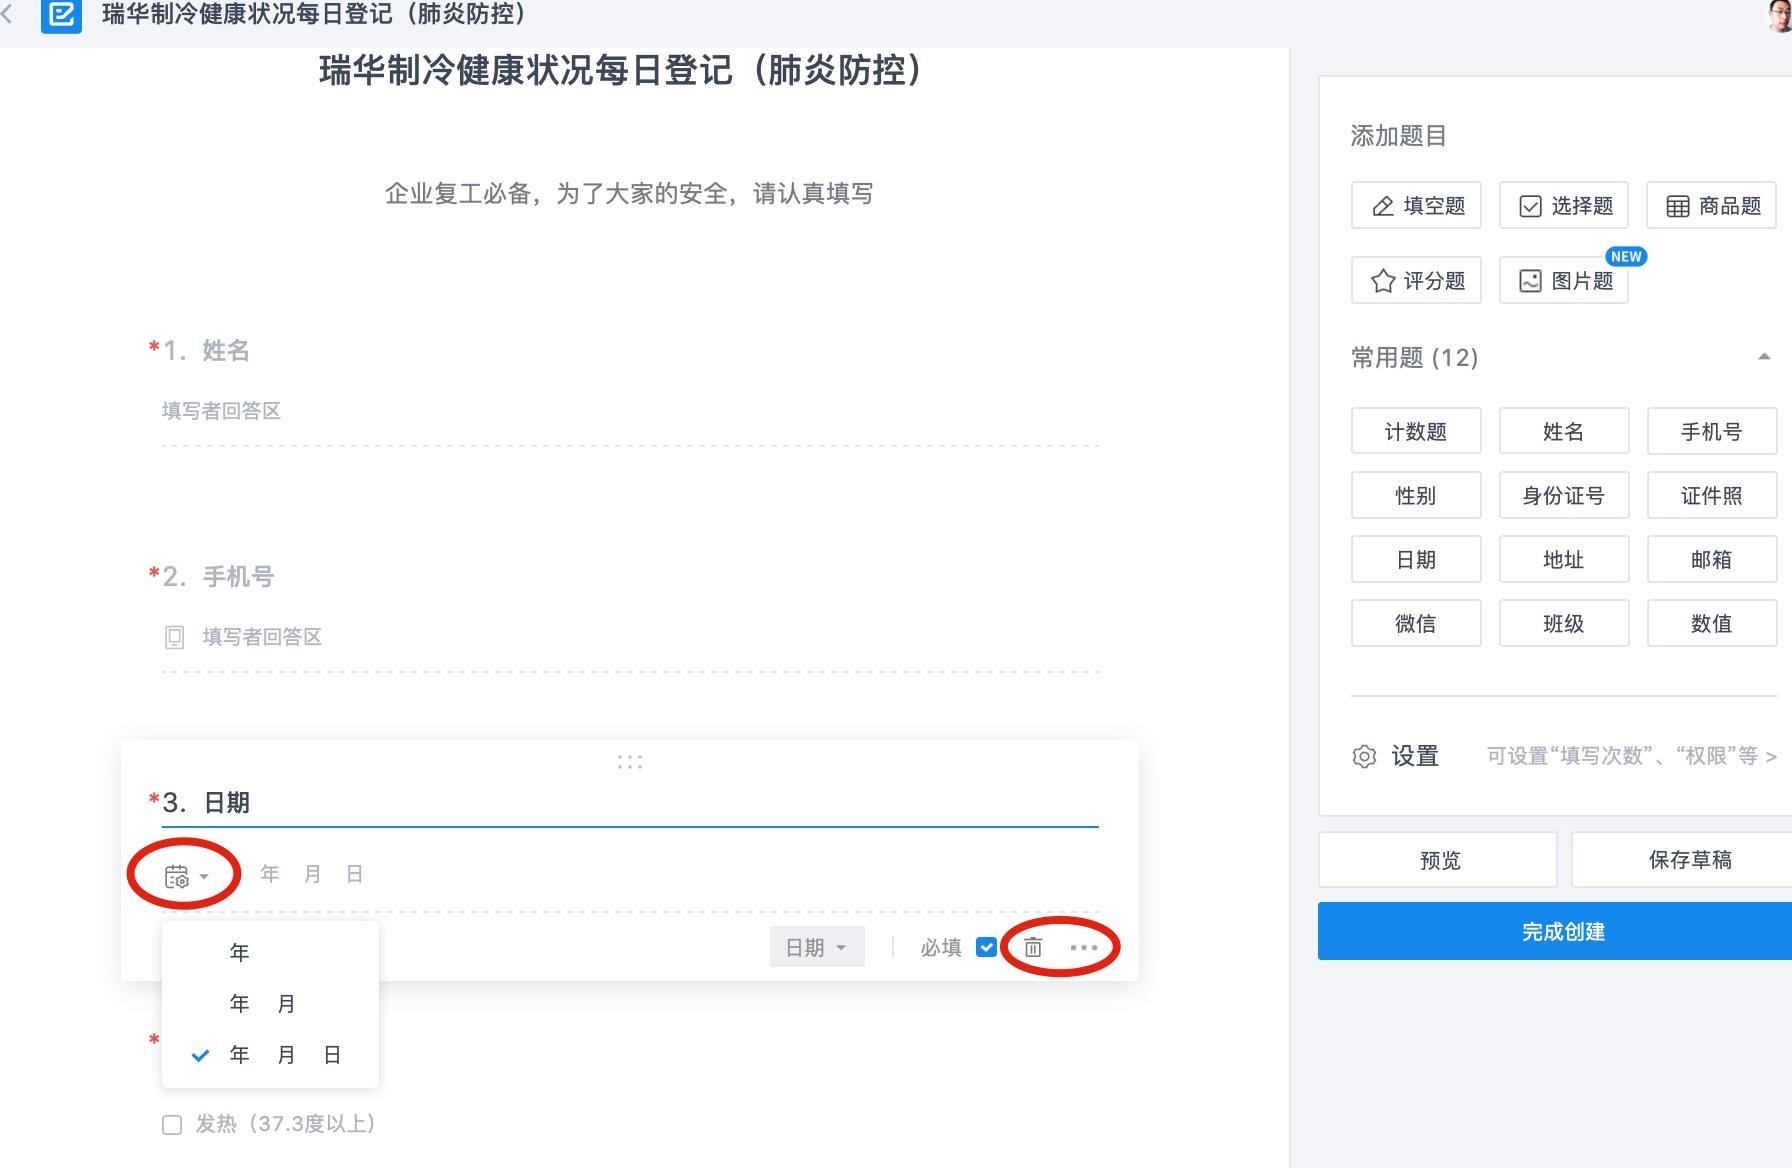
Task: Choose the 年 only date format
Action: [270, 952]
